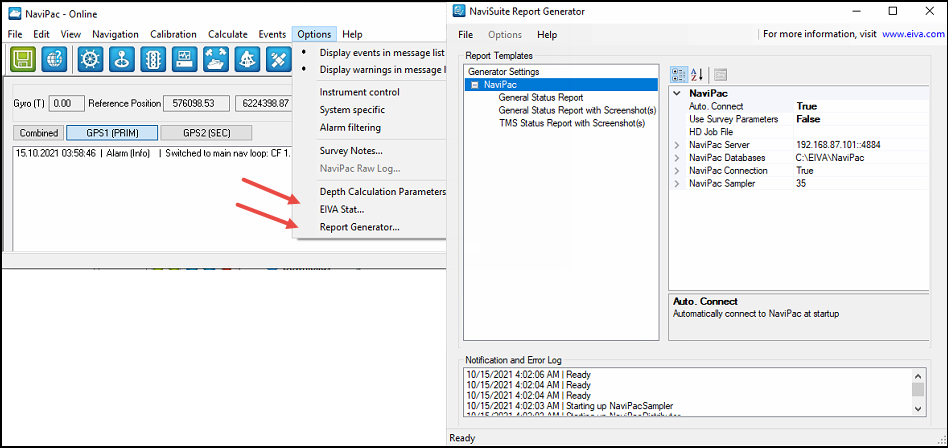Expand the NaviPac Sampler property
948x448 pixels.
[677, 183]
